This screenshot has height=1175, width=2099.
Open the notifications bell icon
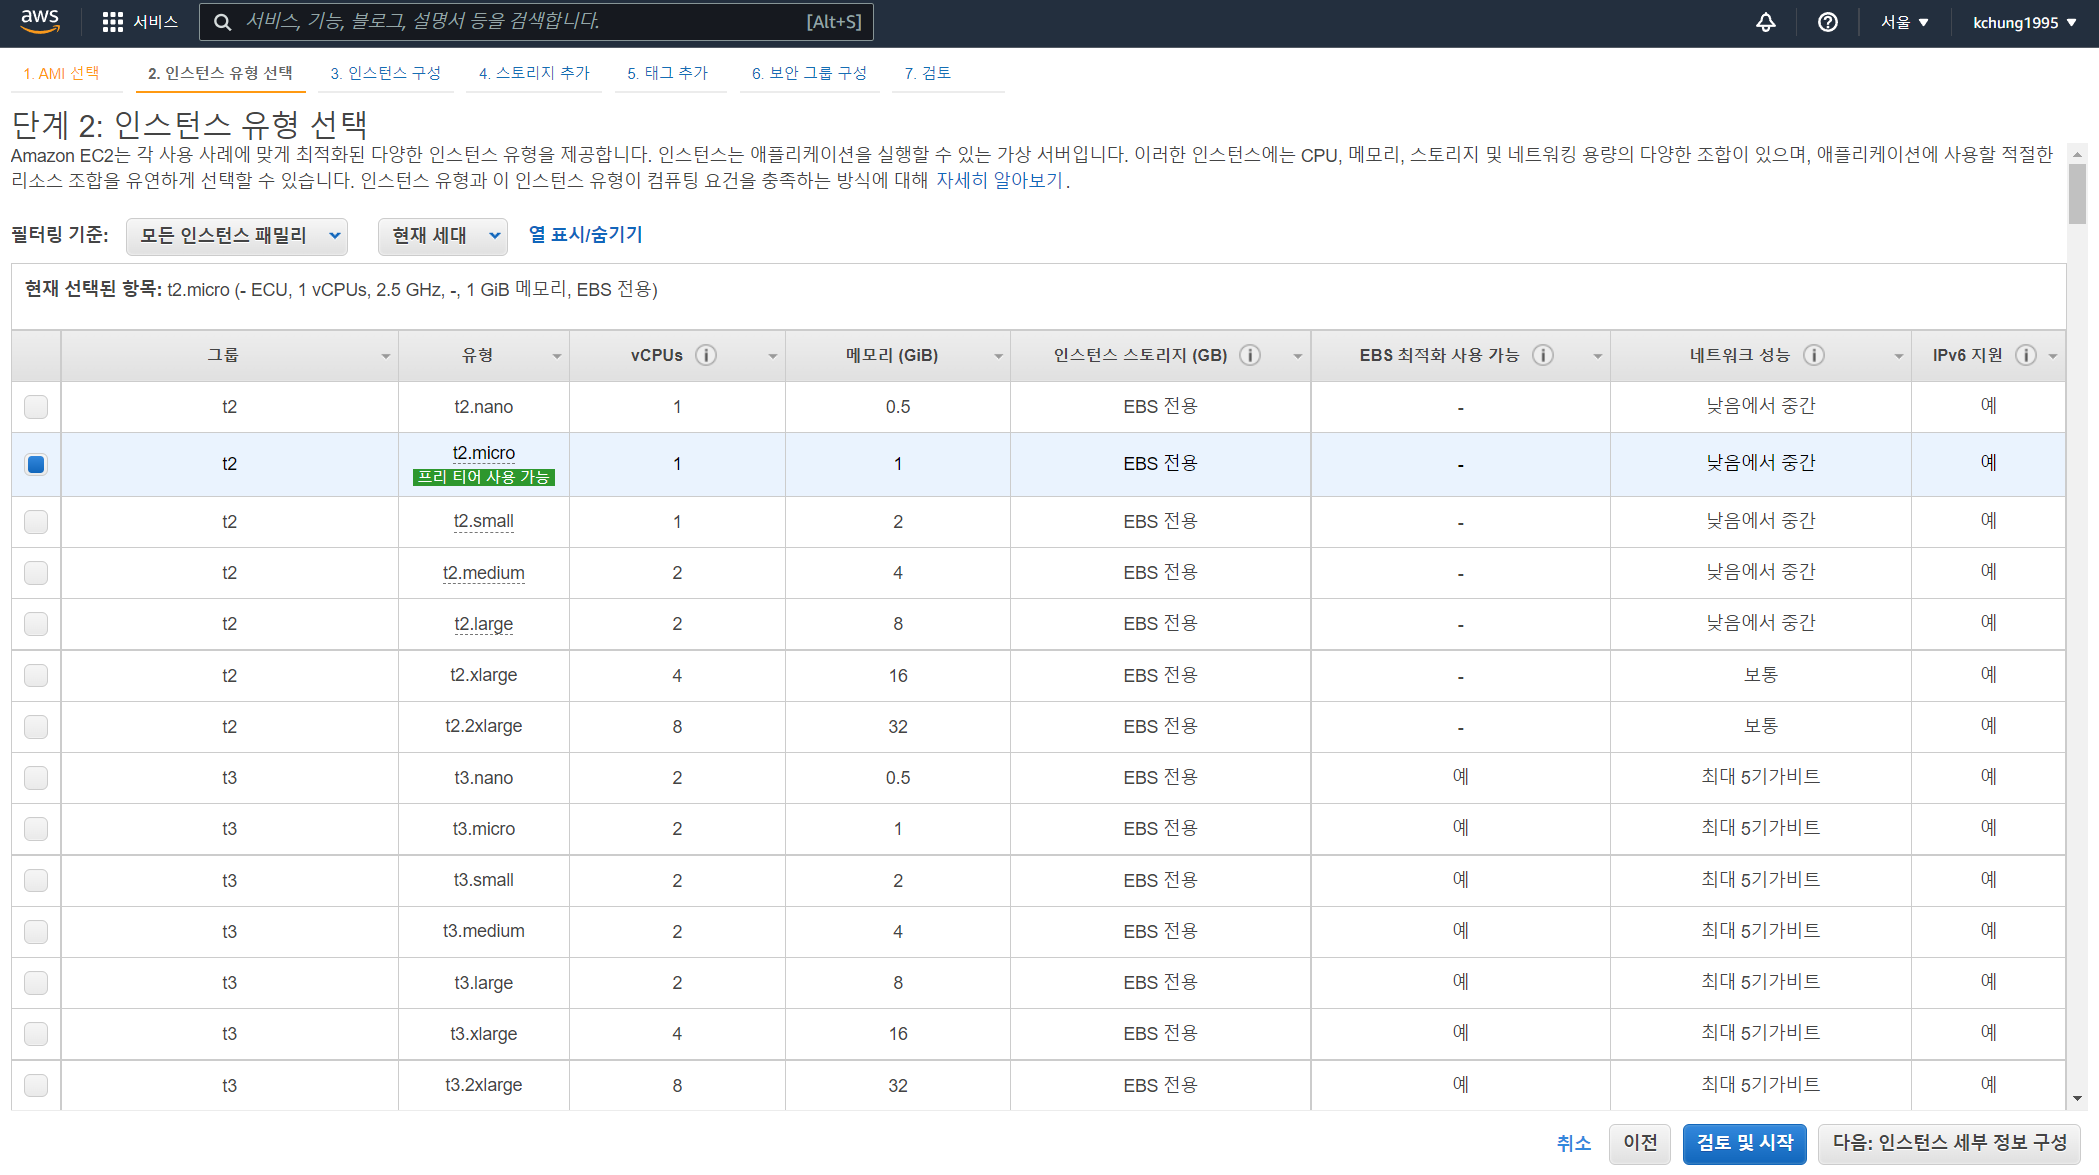(1766, 22)
